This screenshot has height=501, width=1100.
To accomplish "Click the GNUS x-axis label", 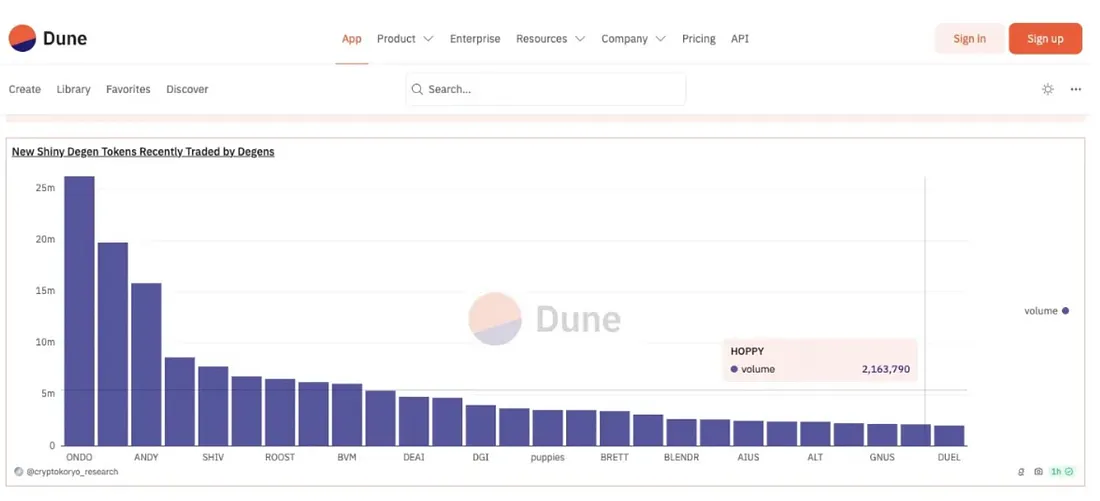I will [882, 457].
